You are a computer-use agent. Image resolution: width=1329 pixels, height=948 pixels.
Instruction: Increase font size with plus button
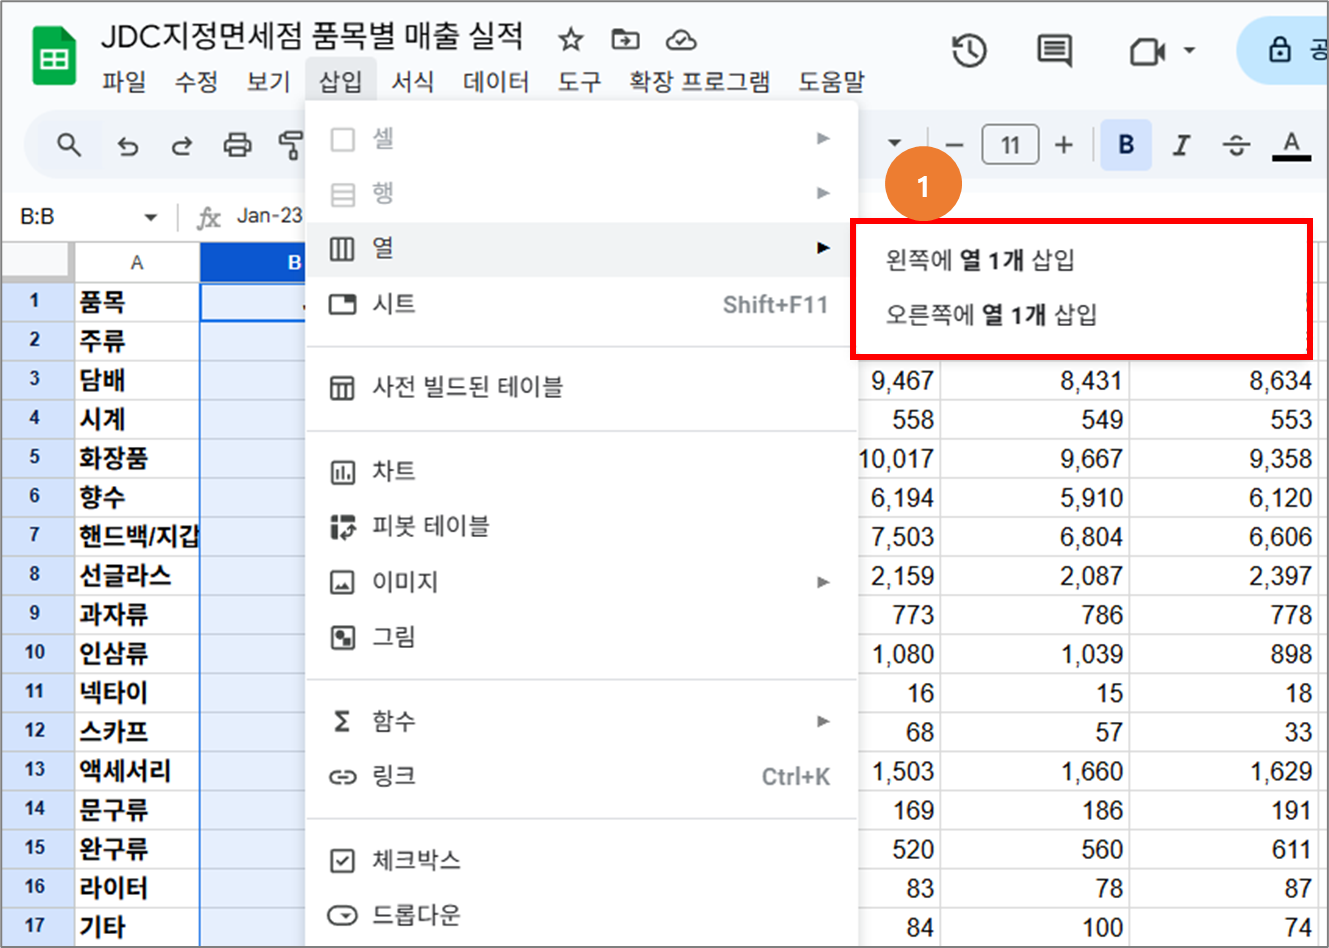pos(1064,146)
